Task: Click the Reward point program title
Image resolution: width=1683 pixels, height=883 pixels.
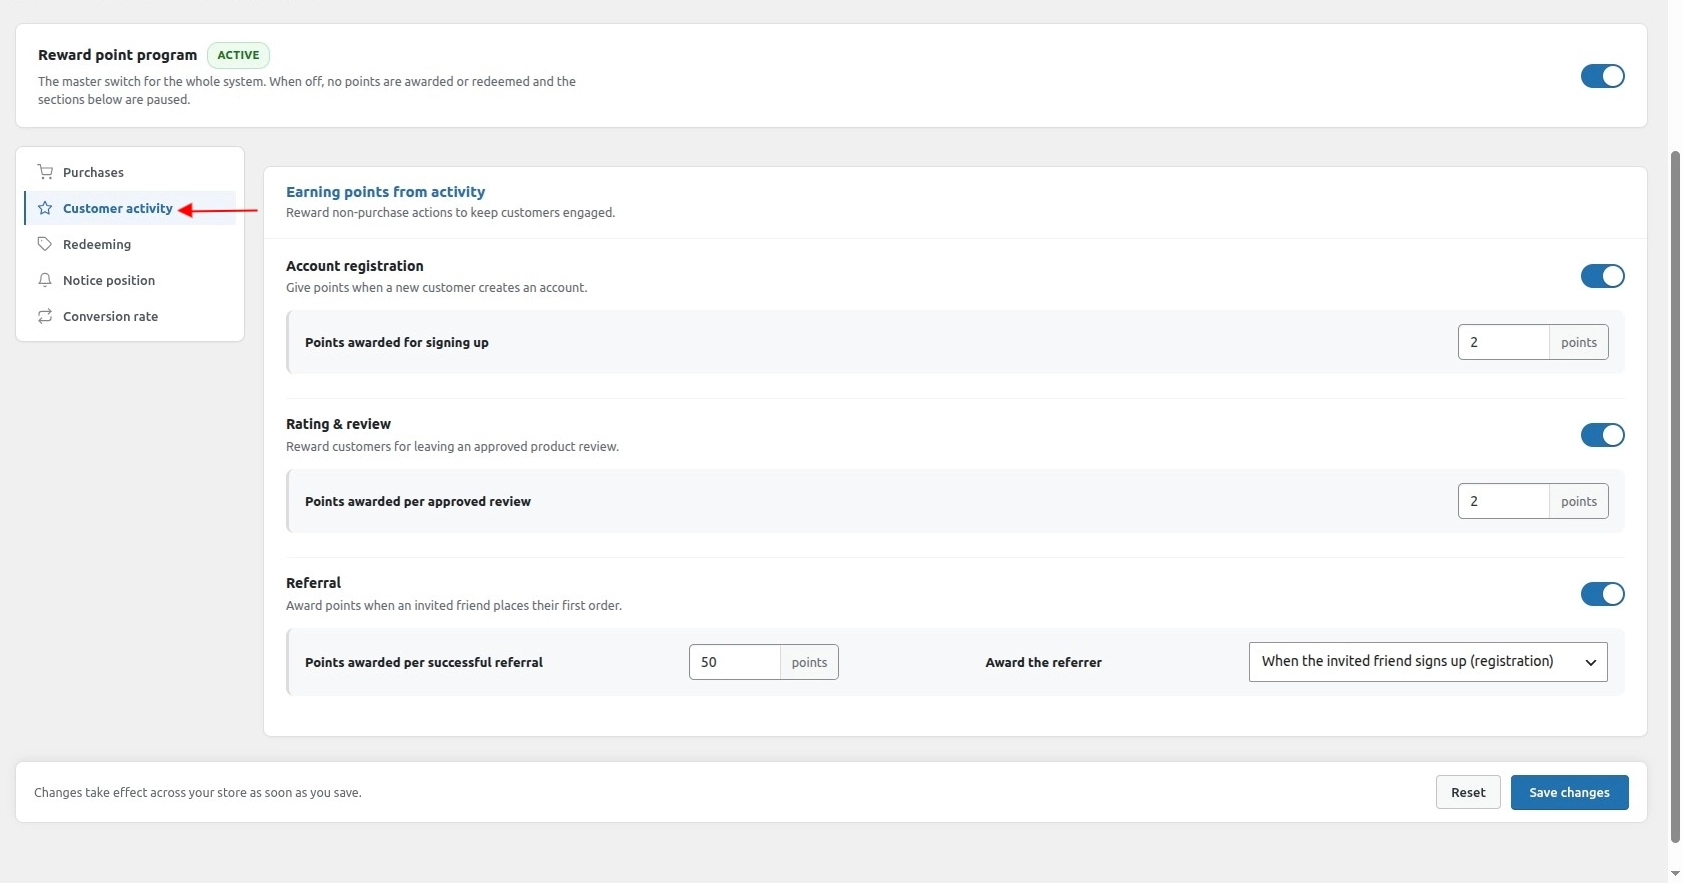Action: point(117,55)
